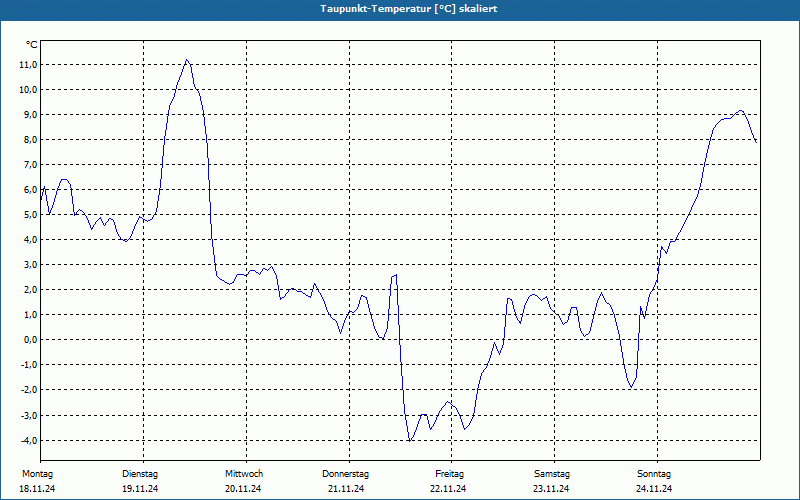This screenshot has width=800, height=500.
Task: Click the Freitag day label
Action: click(449, 474)
